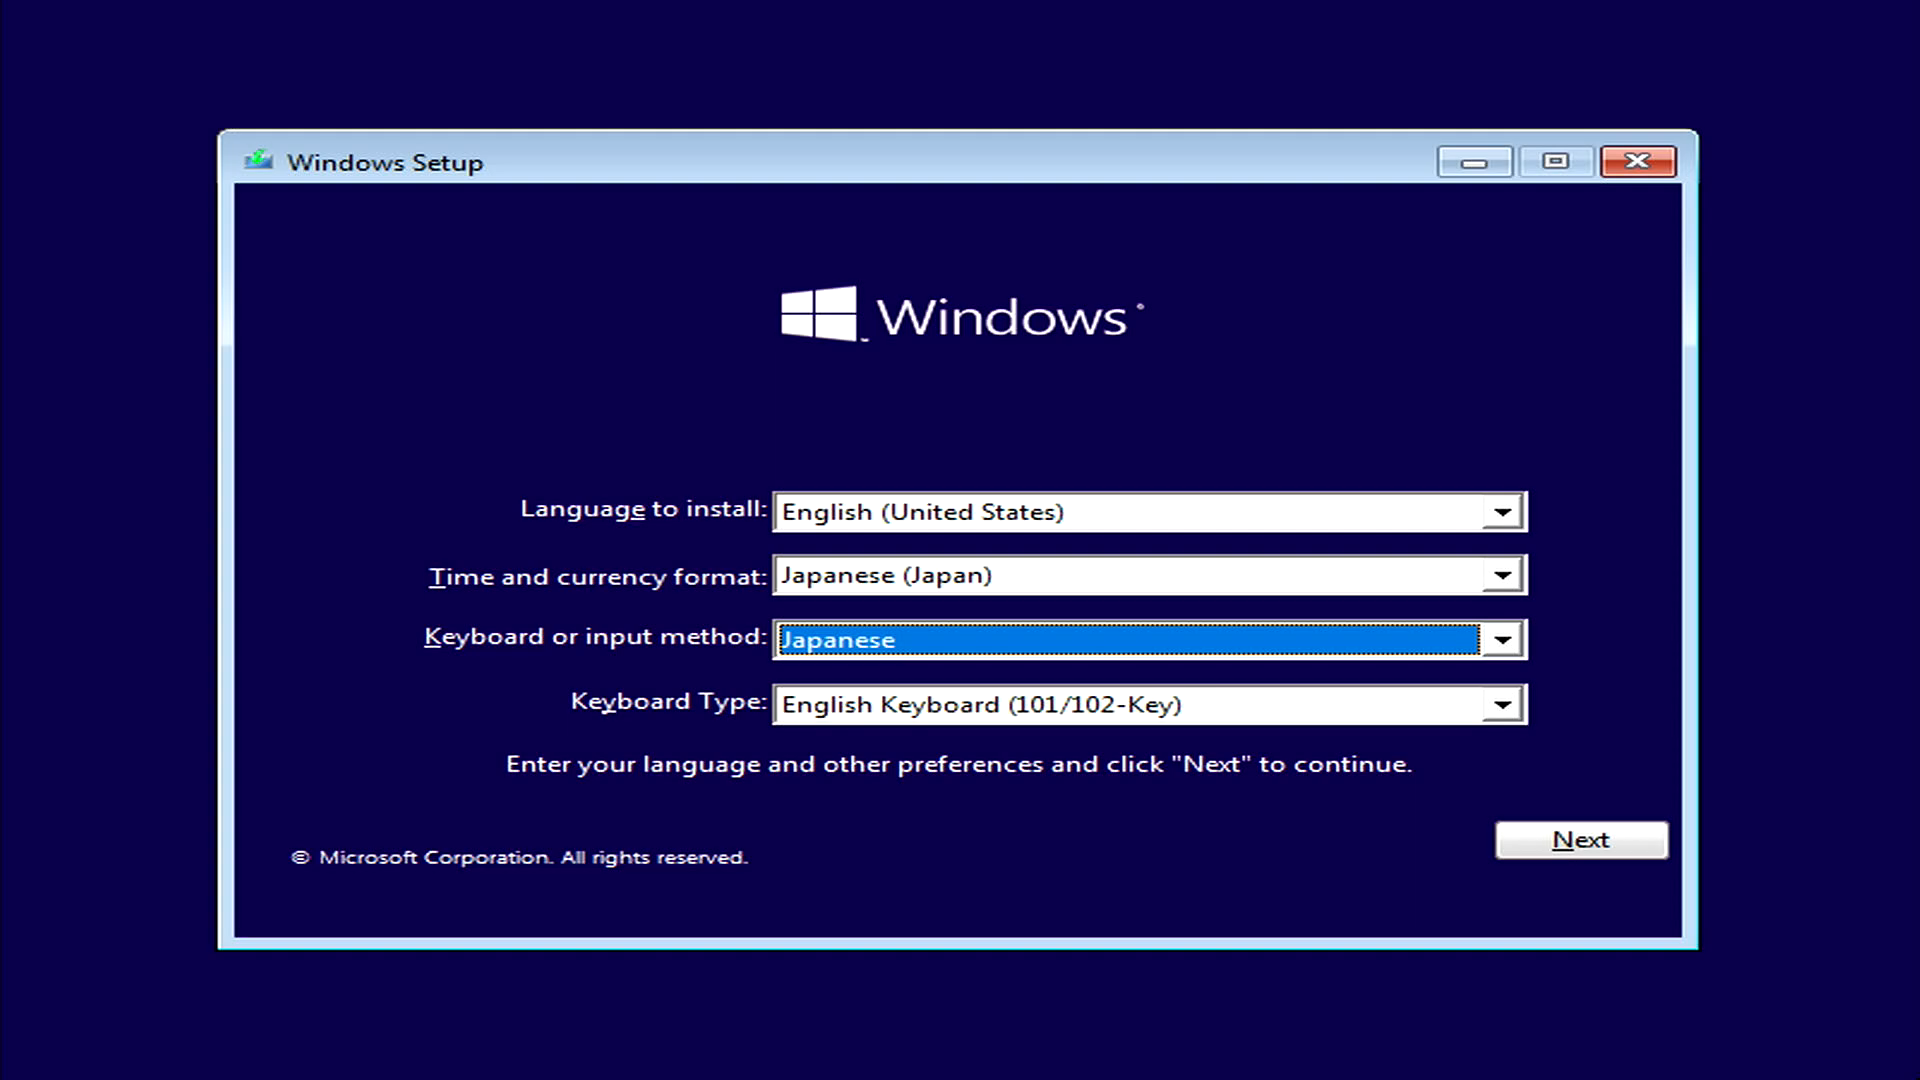Screen dimensions: 1920x1080
Task: Click the 'Language to install:' label
Action: [x=643, y=510]
